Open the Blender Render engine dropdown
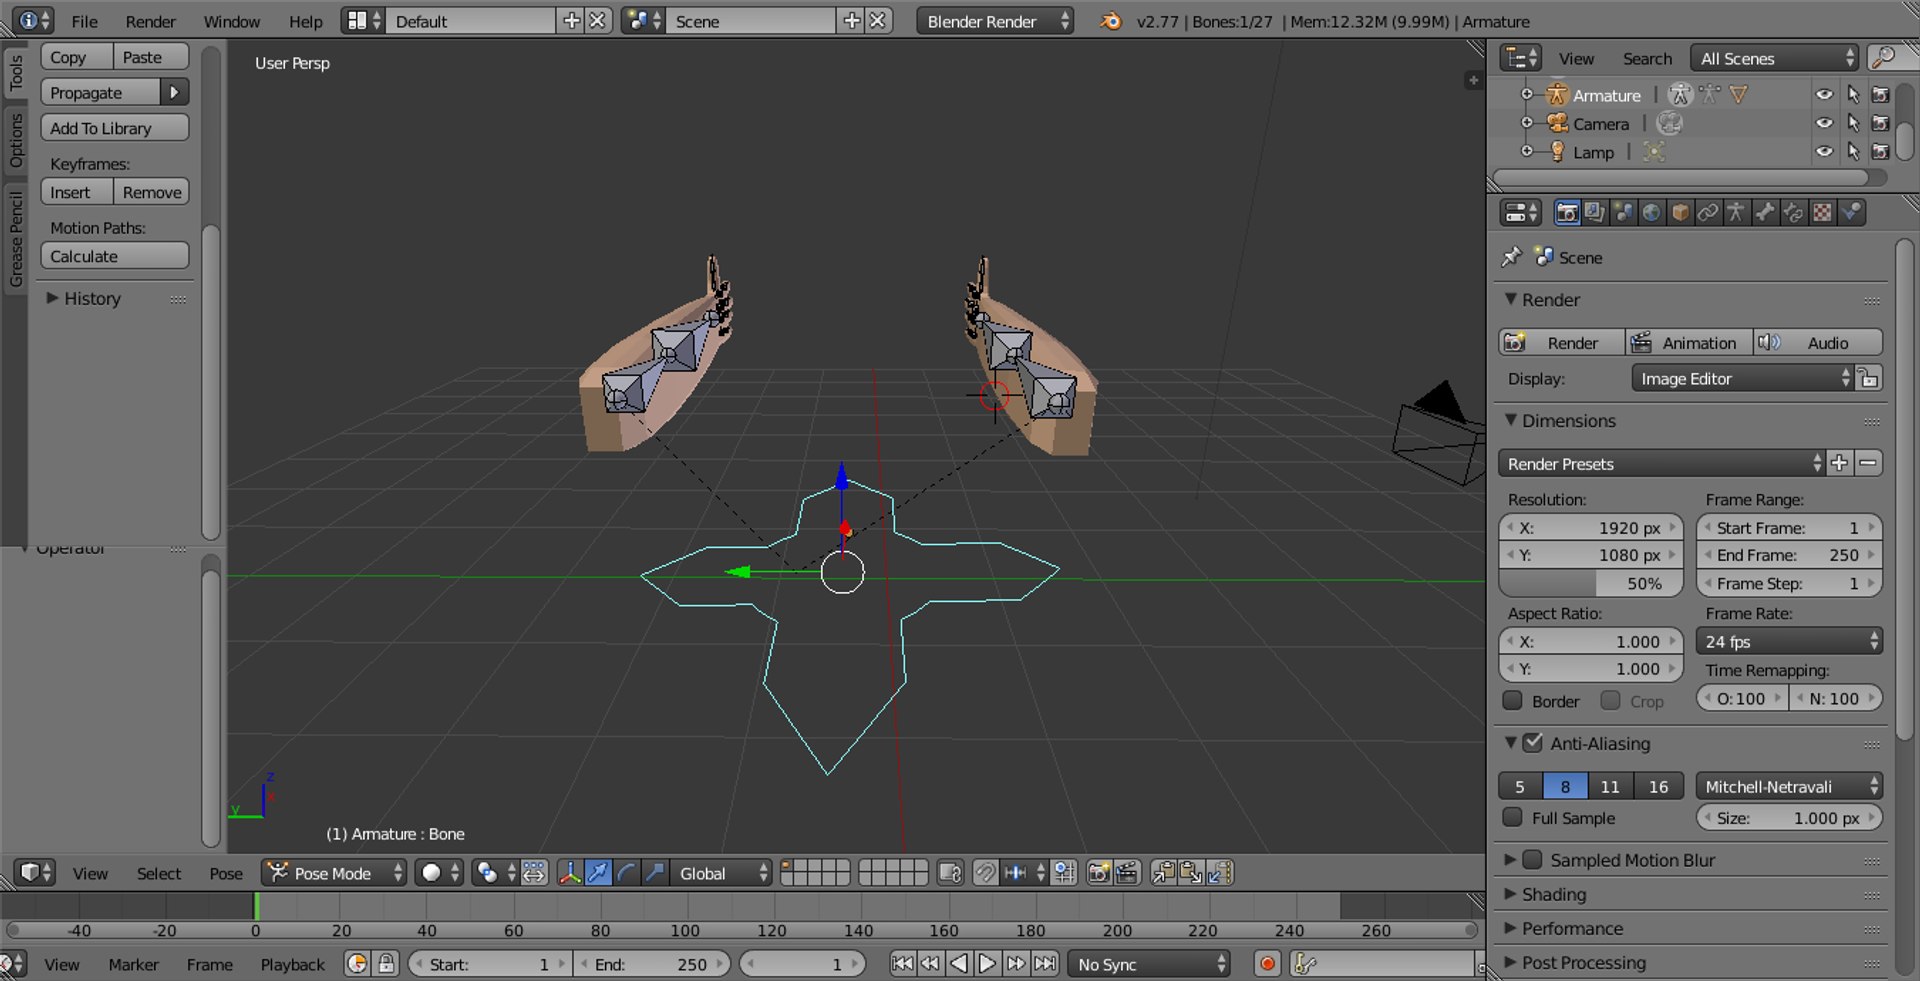This screenshot has height=981, width=1920. pyautogui.click(x=995, y=21)
